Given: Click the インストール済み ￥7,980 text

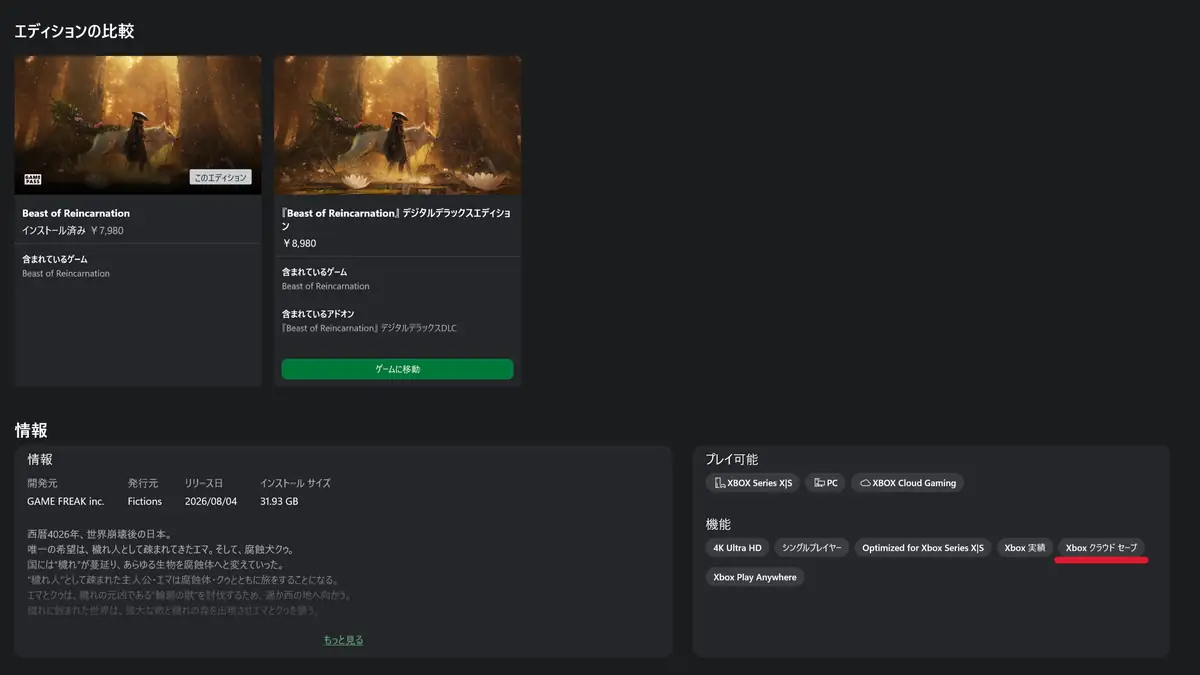Looking at the screenshot, I should (73, 230).
